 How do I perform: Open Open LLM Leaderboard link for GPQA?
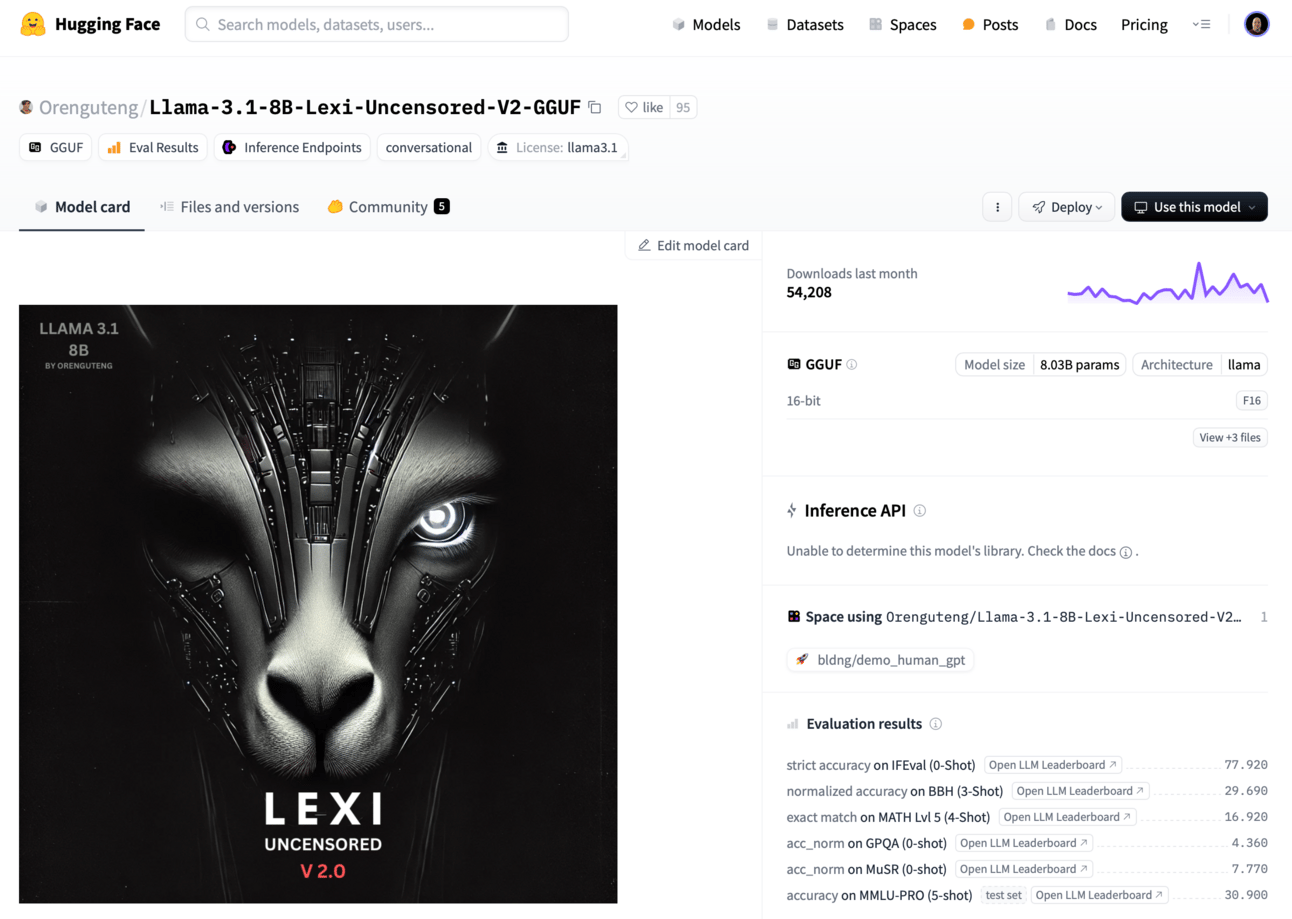pyautogui.click(x=1024, y=843)
